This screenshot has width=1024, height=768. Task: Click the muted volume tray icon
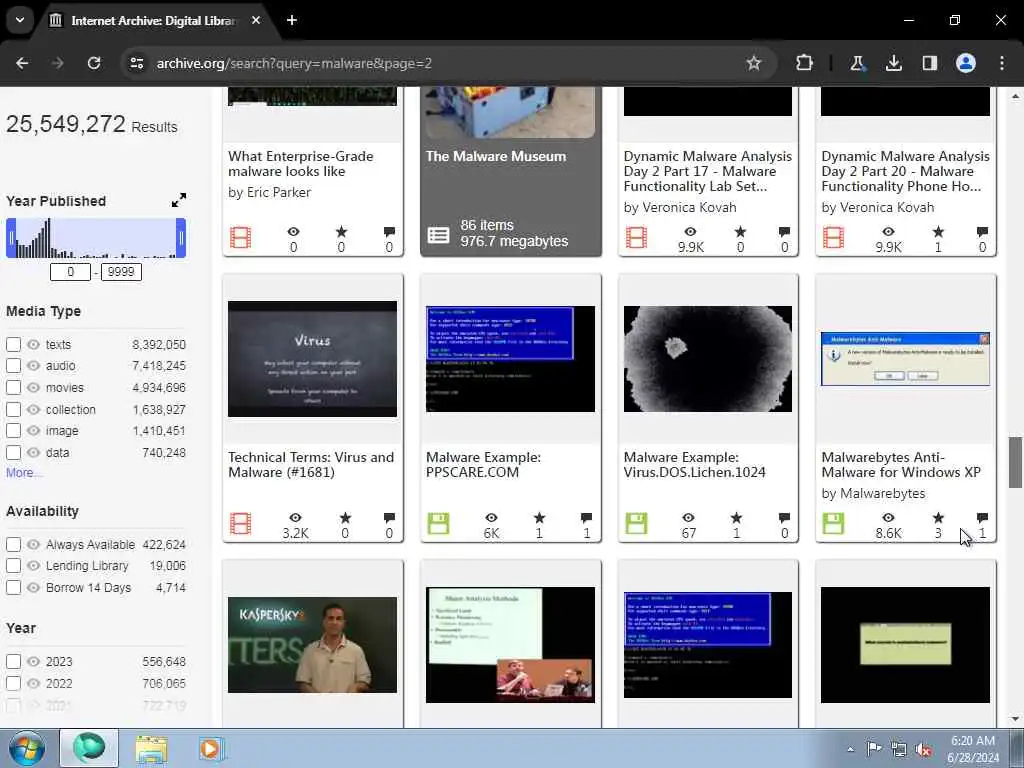[x=923, y=750]
